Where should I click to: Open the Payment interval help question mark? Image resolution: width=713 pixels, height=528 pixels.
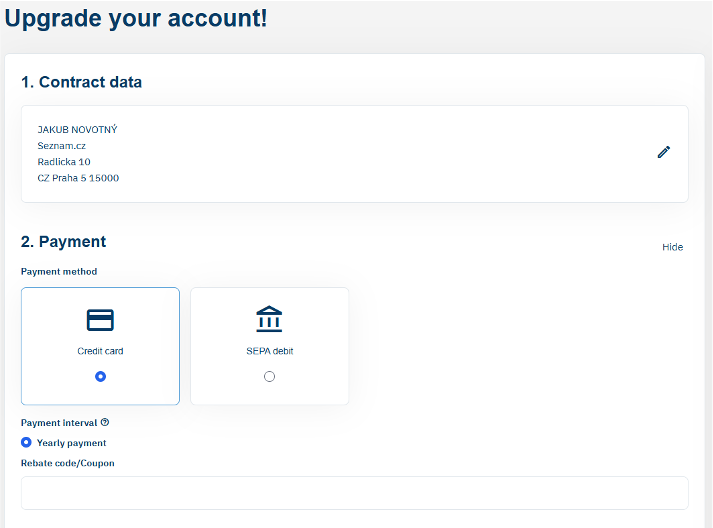pyautogui.click(x=105, y=423)
